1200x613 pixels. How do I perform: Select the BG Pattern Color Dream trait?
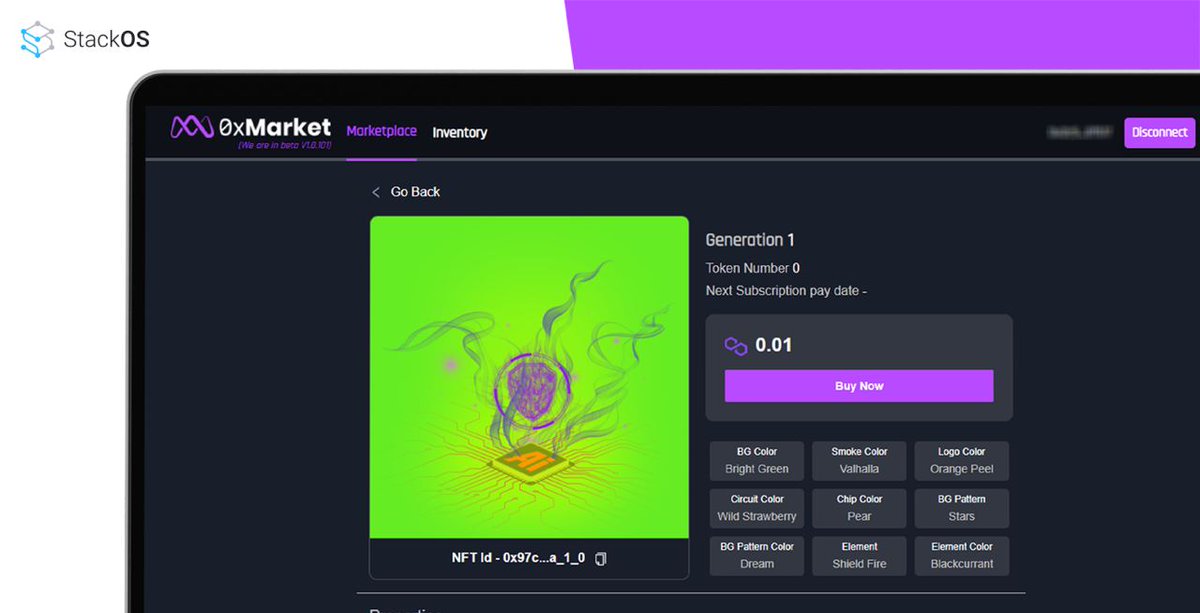click(757, 555)
